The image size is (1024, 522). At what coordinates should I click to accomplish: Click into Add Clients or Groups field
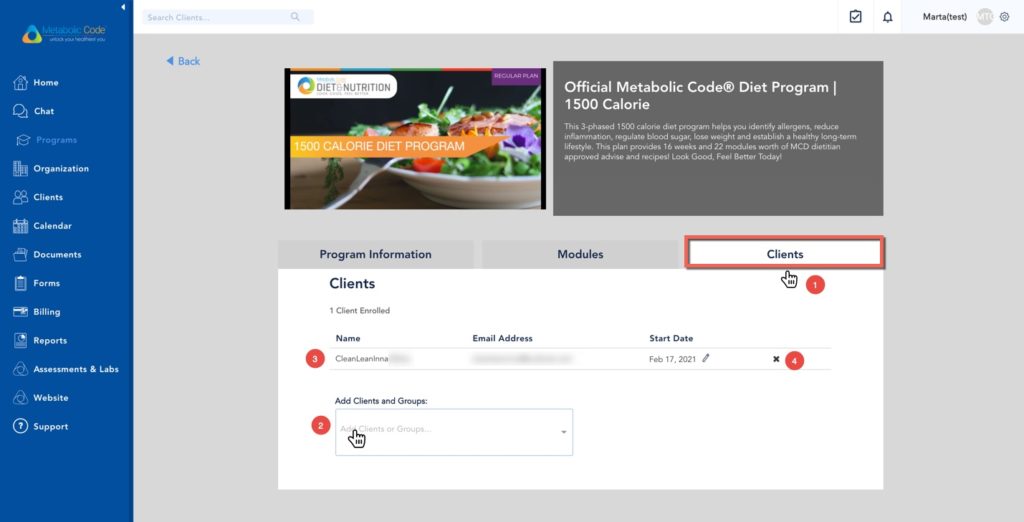(454, 432)
